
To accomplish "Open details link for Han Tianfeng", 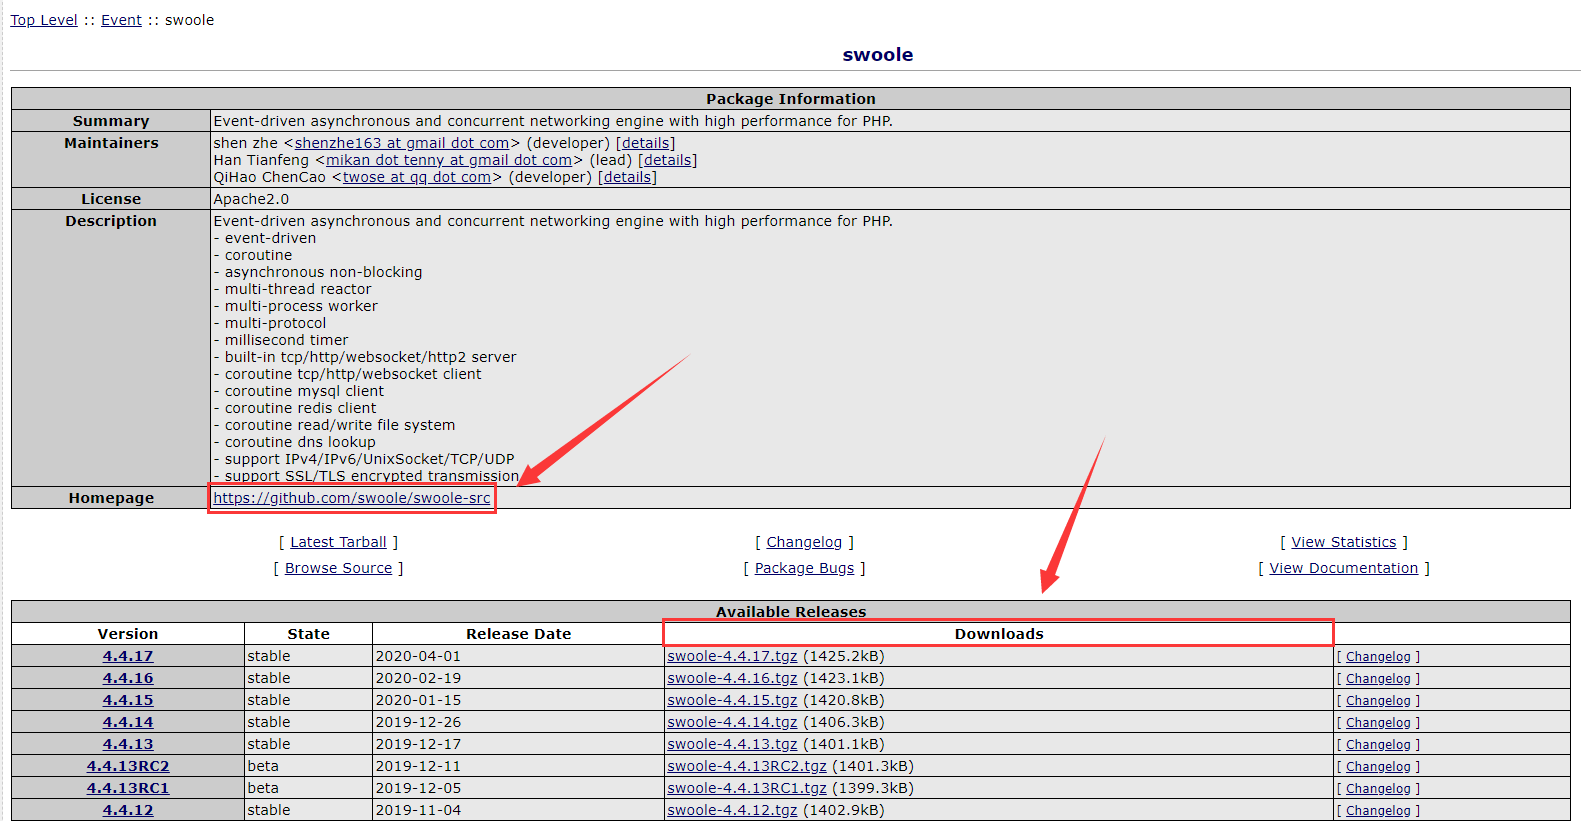I will (x=667, y=160).
